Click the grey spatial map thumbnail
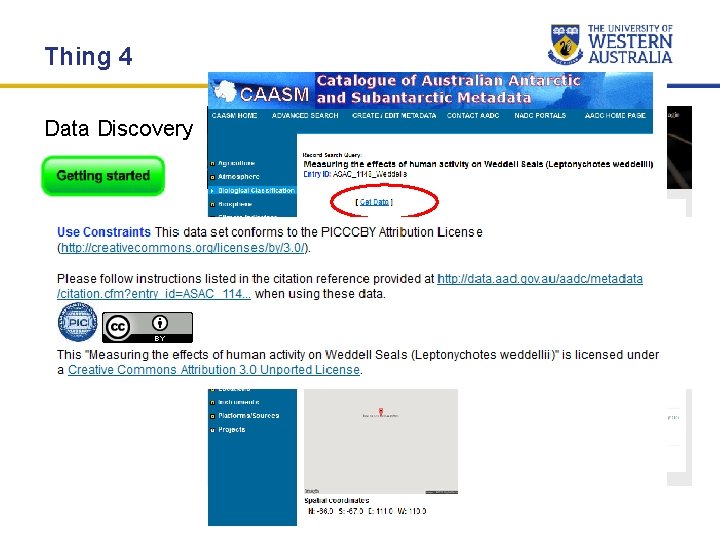The height and width of the screenshot is (540, 720). [x=381, y=442]
